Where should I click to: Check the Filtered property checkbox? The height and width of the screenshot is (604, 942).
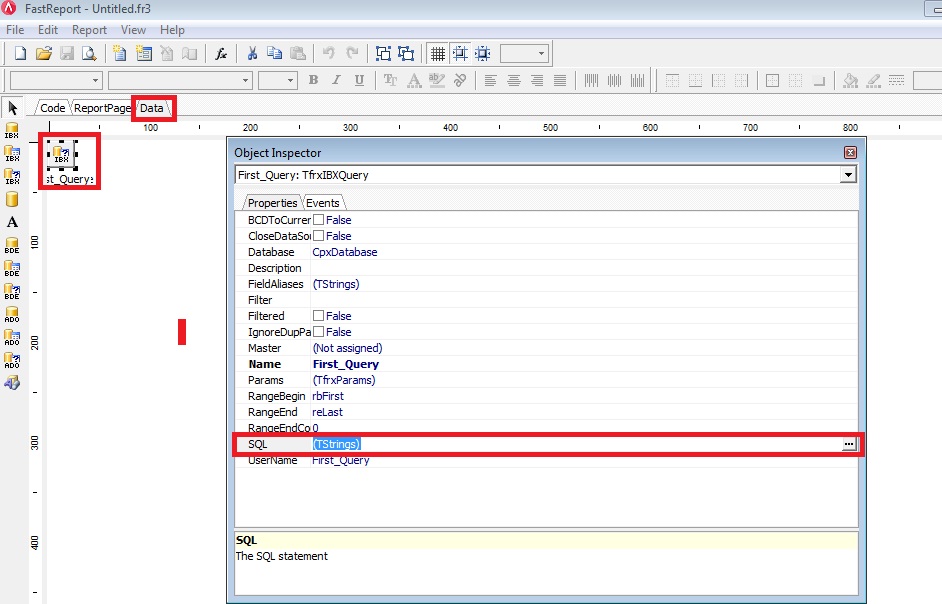coord(319,316)
